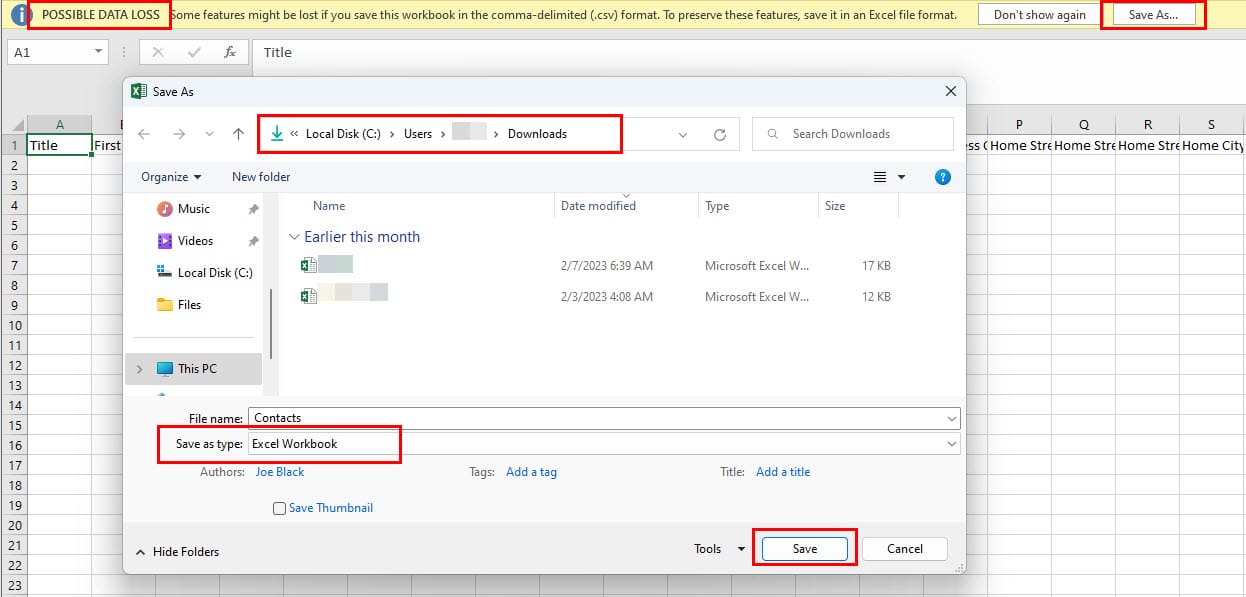Click Save As... in warning bar
Screen dimensions: 1246x597
coord(1153,15)
